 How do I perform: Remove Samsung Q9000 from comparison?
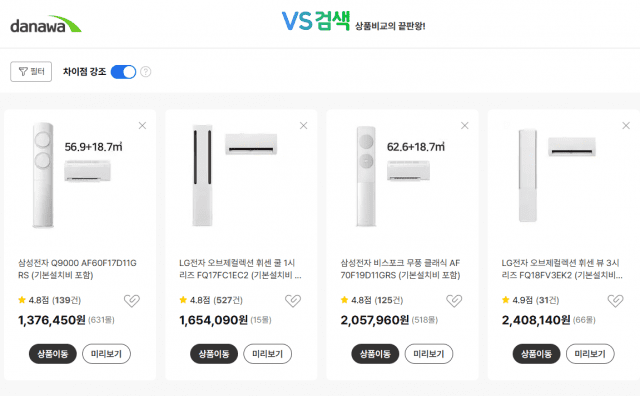142,125
